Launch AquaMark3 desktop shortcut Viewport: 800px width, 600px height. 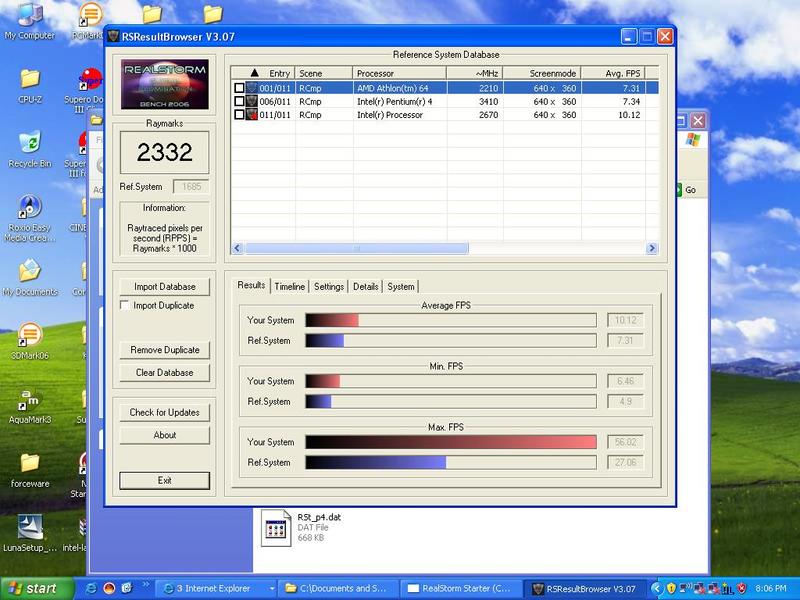(30, 406)
